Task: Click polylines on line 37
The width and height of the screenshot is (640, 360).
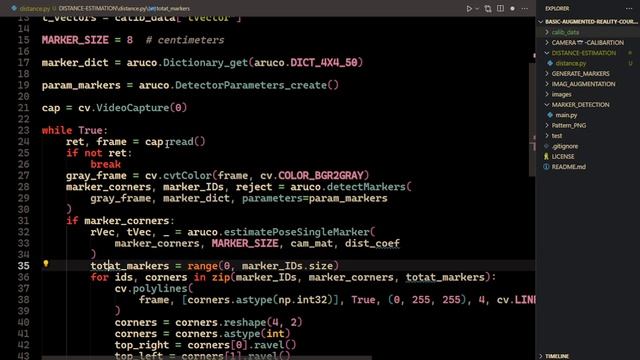Action: pos(160,289)
